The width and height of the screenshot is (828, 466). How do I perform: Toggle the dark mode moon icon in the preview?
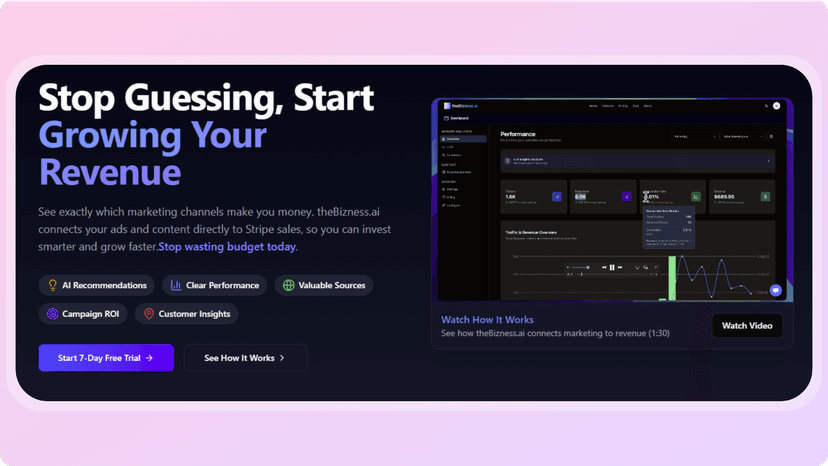point(766,106)
